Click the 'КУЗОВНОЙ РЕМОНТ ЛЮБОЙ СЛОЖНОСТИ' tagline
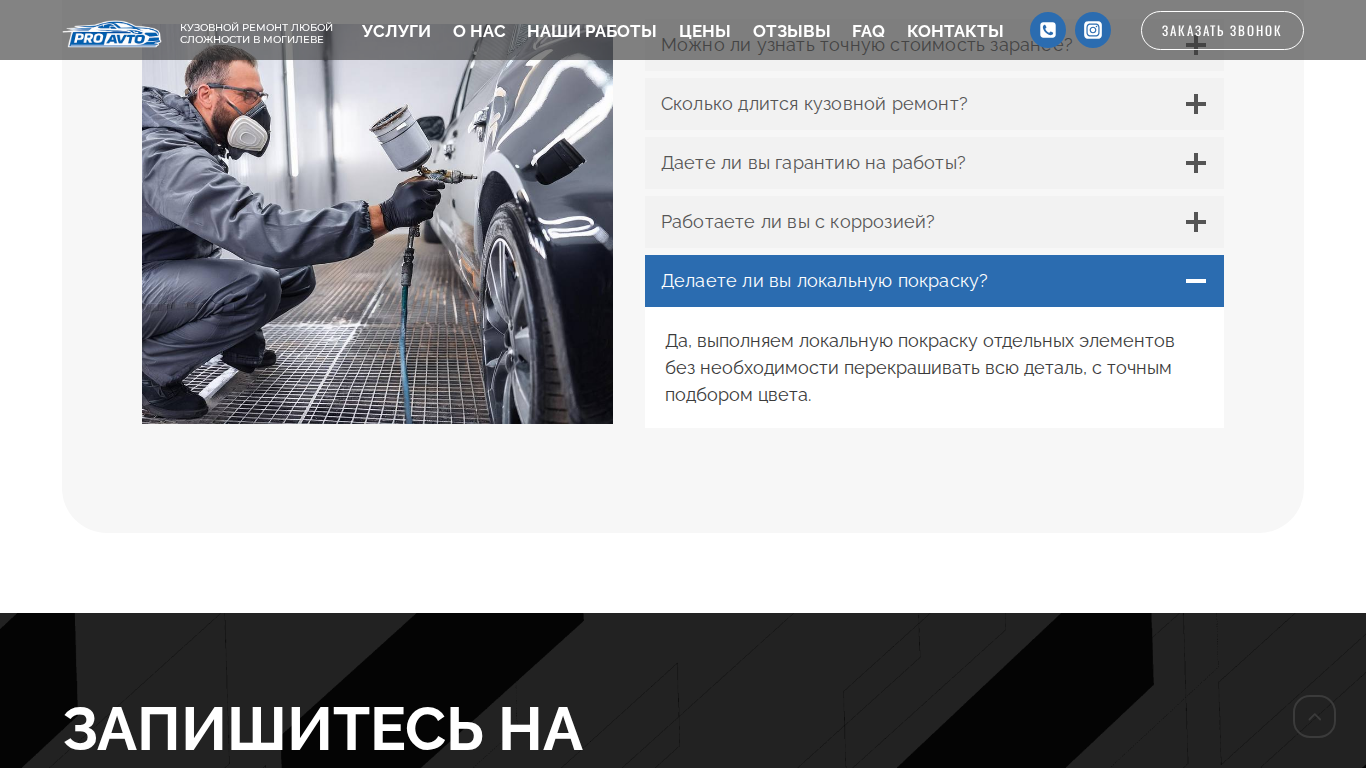 256,33
